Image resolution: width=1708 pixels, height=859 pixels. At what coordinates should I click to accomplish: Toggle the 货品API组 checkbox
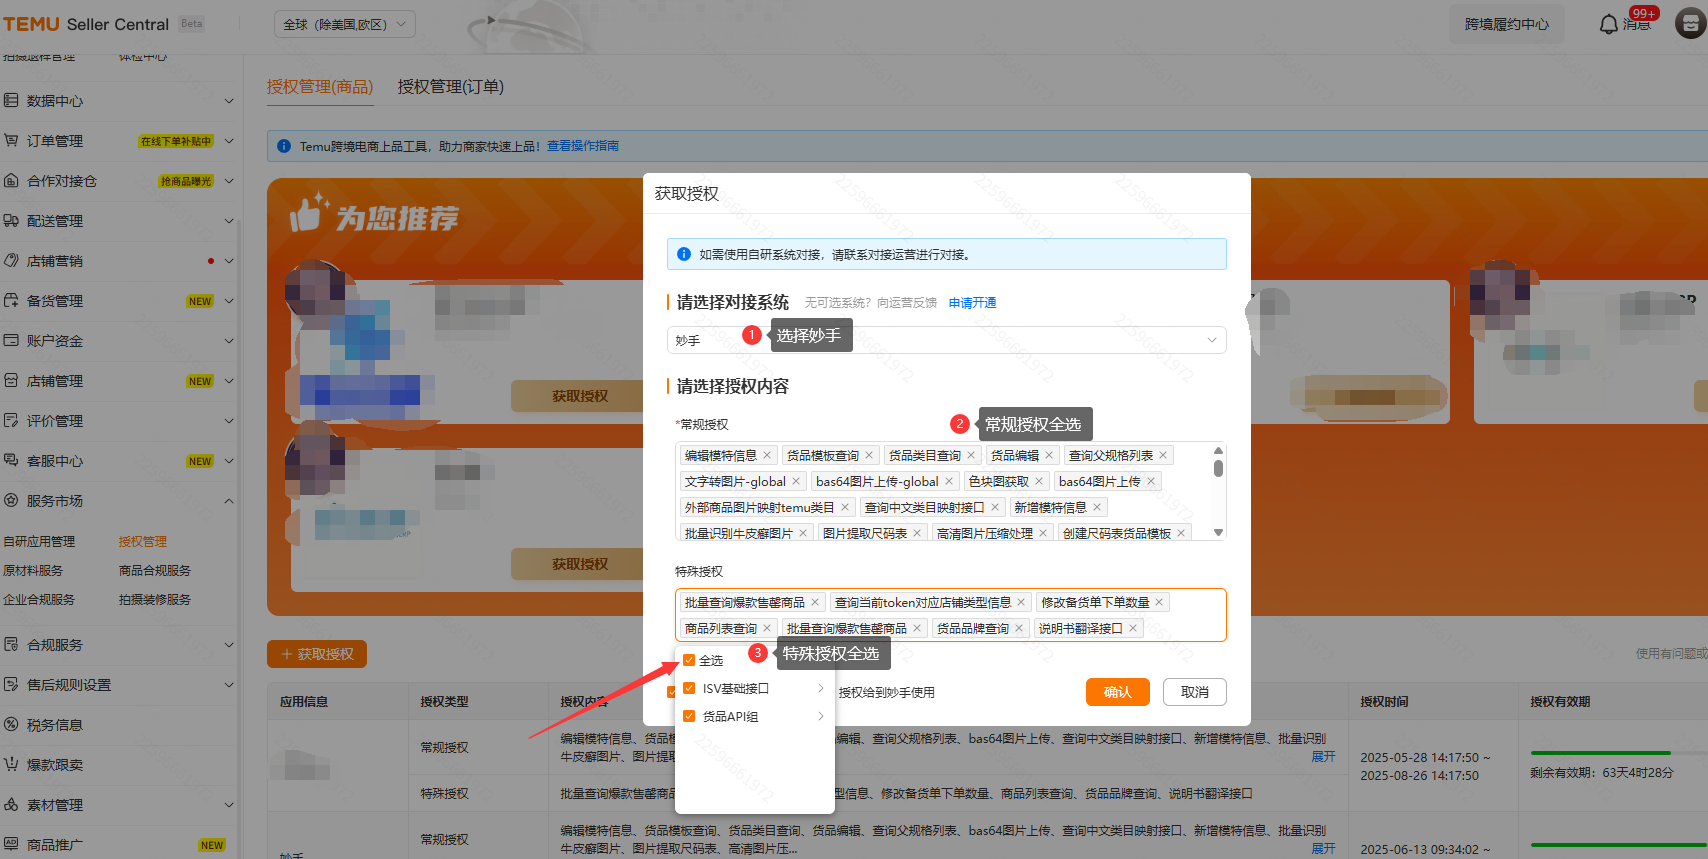click(689, 716)
